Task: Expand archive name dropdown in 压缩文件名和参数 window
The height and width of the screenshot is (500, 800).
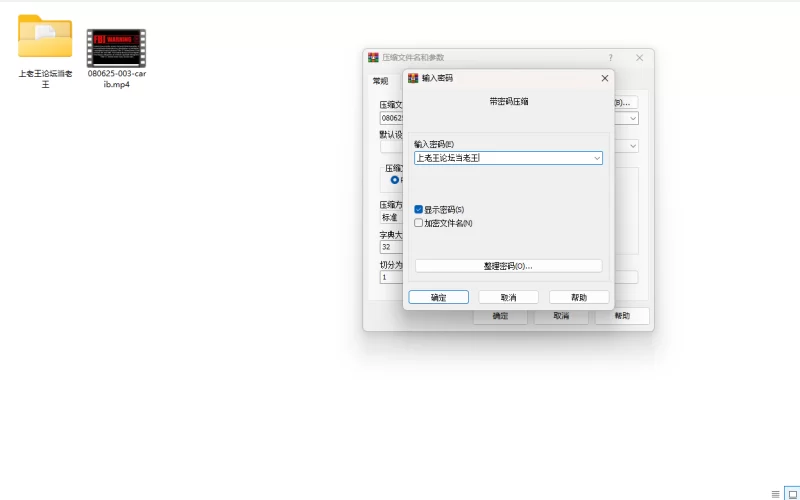Action: pos(633,118)
